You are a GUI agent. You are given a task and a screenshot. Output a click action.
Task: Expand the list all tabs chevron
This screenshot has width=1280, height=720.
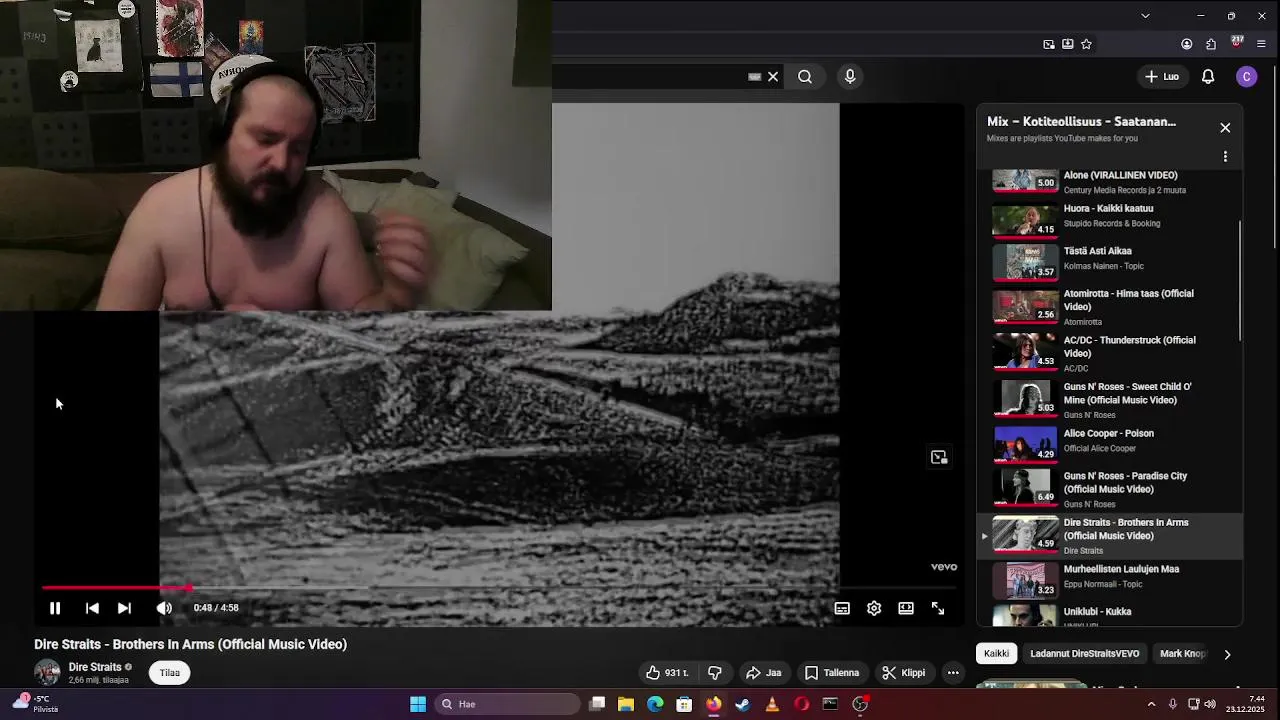point(1145,16)
